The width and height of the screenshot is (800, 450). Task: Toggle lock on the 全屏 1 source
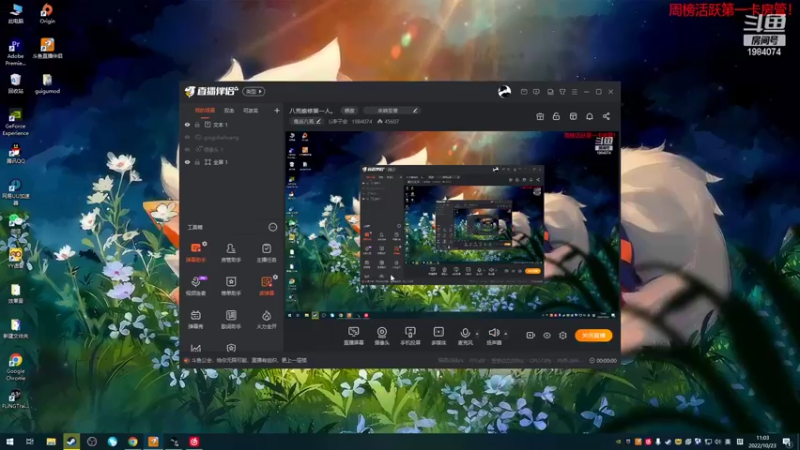197,162
